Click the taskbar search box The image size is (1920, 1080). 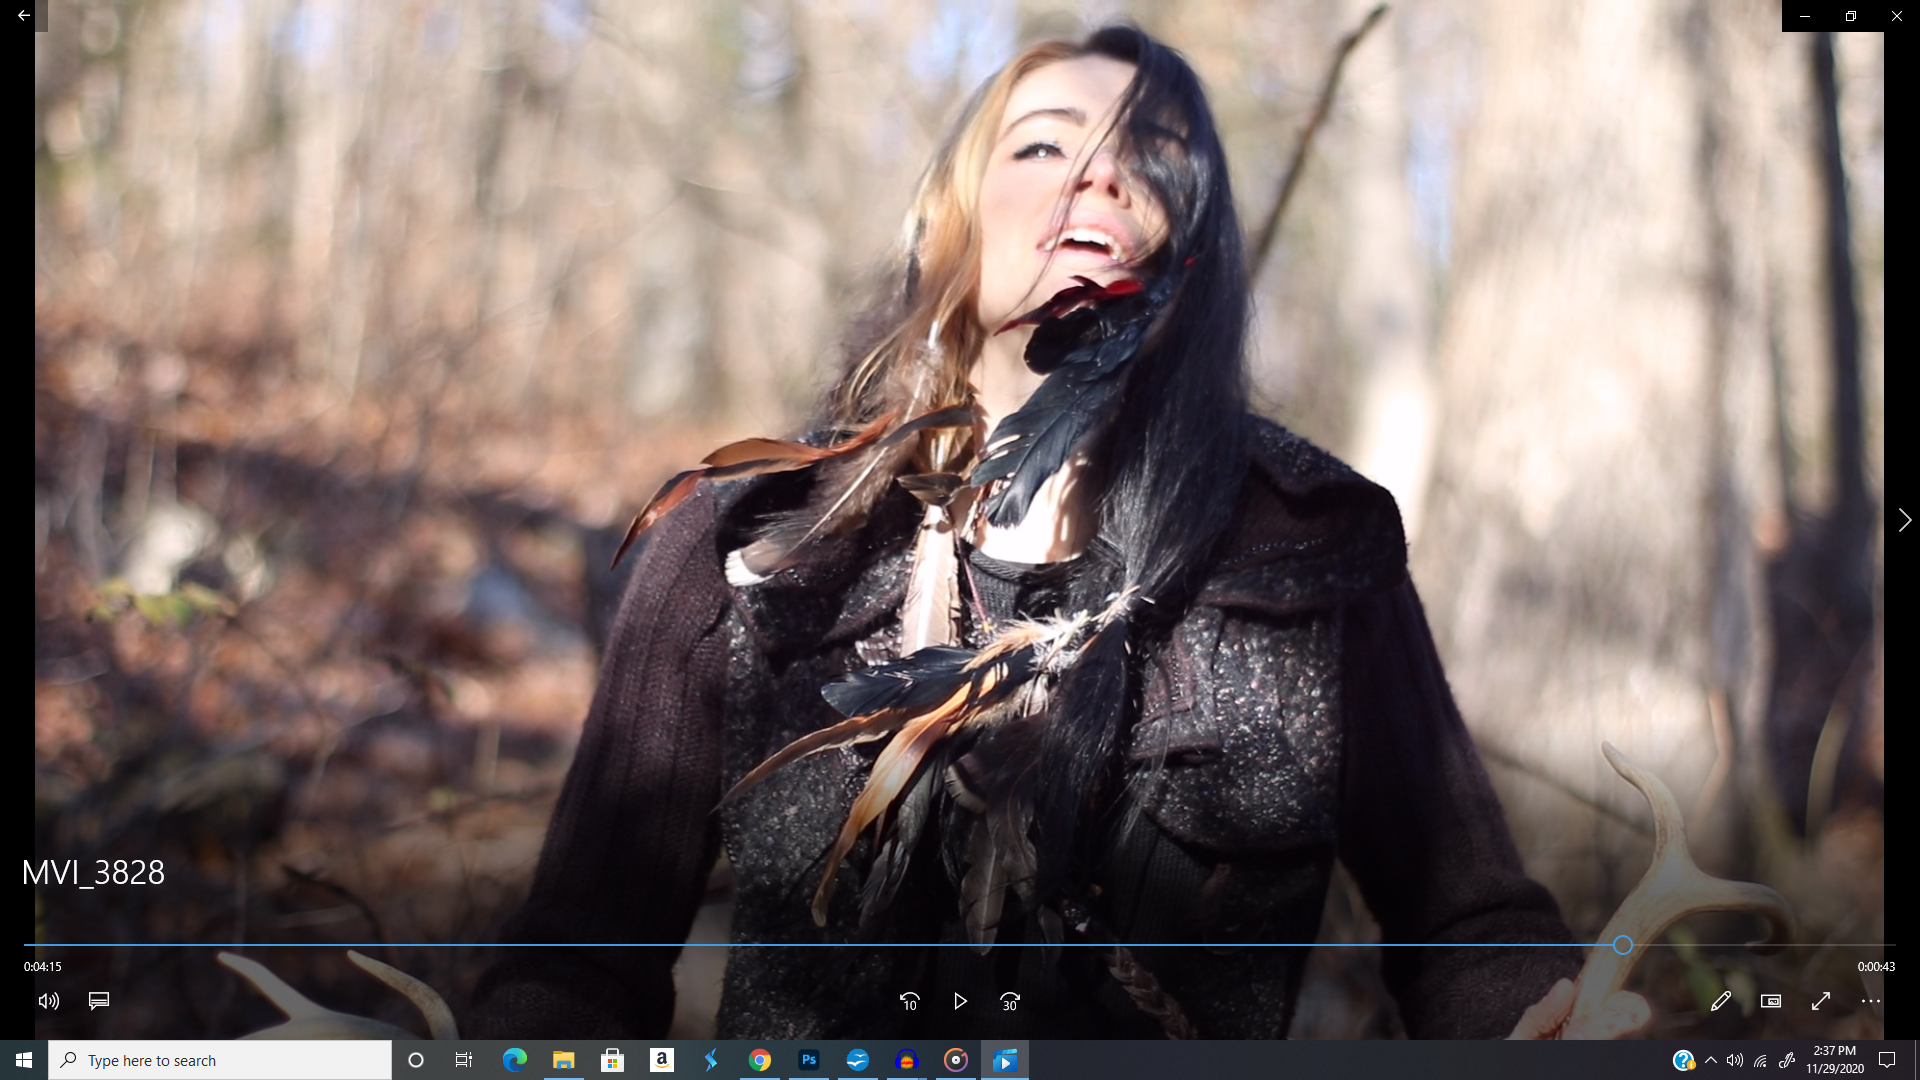(x=220, y=1060)
